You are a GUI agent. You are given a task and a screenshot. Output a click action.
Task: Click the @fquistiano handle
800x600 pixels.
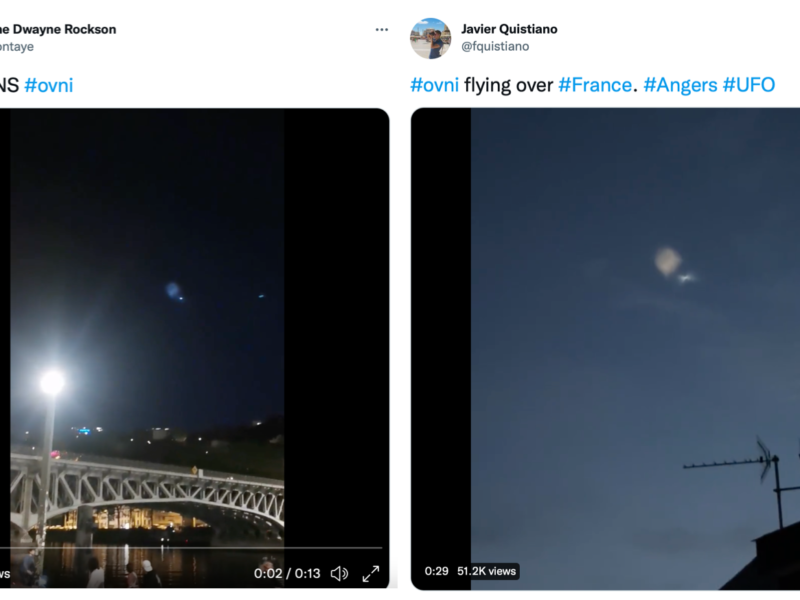[495, 46]
